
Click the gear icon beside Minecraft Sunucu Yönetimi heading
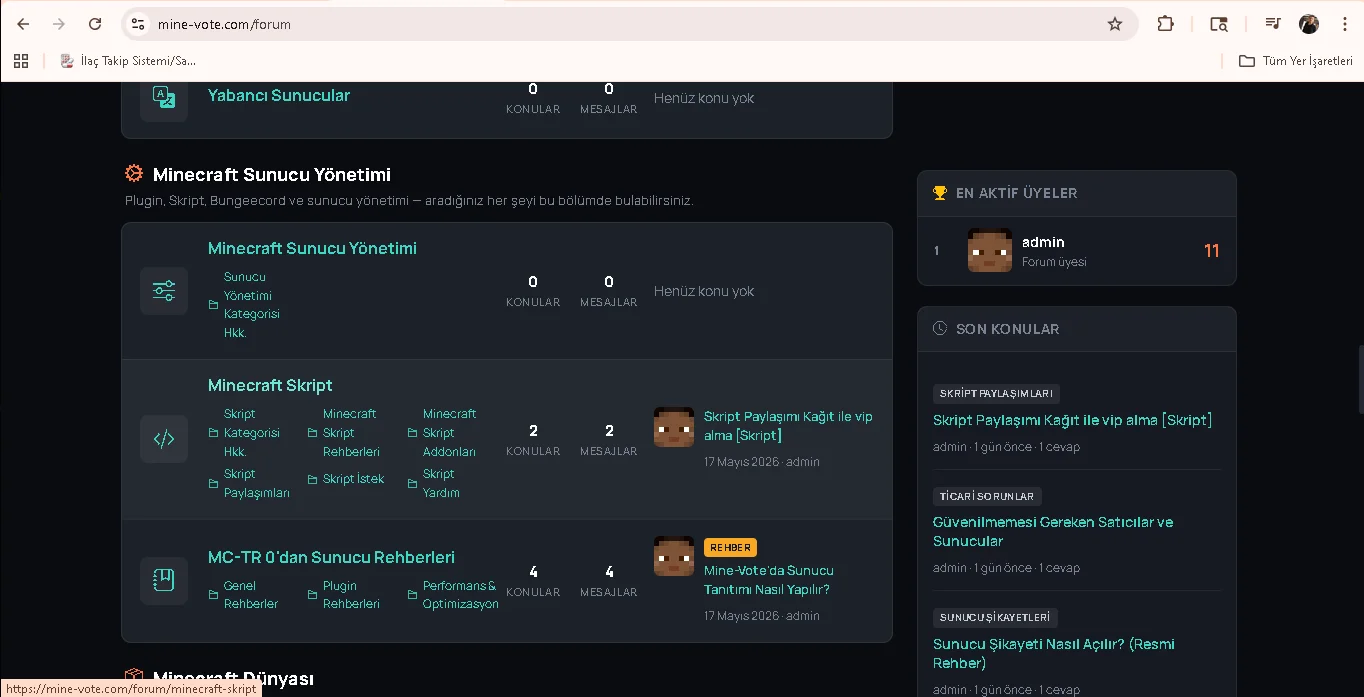coord(134,174)
